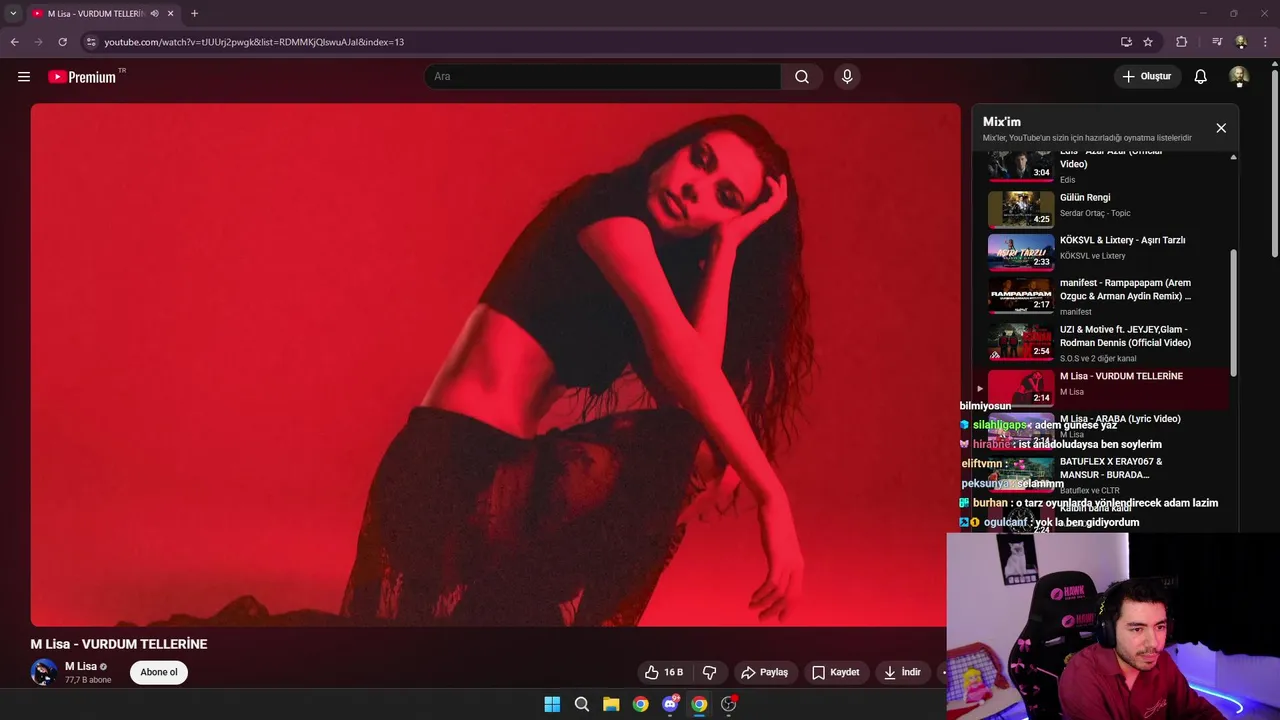
Task: Play Gülün Rengi from the playlist
Action: (1106, 209)
